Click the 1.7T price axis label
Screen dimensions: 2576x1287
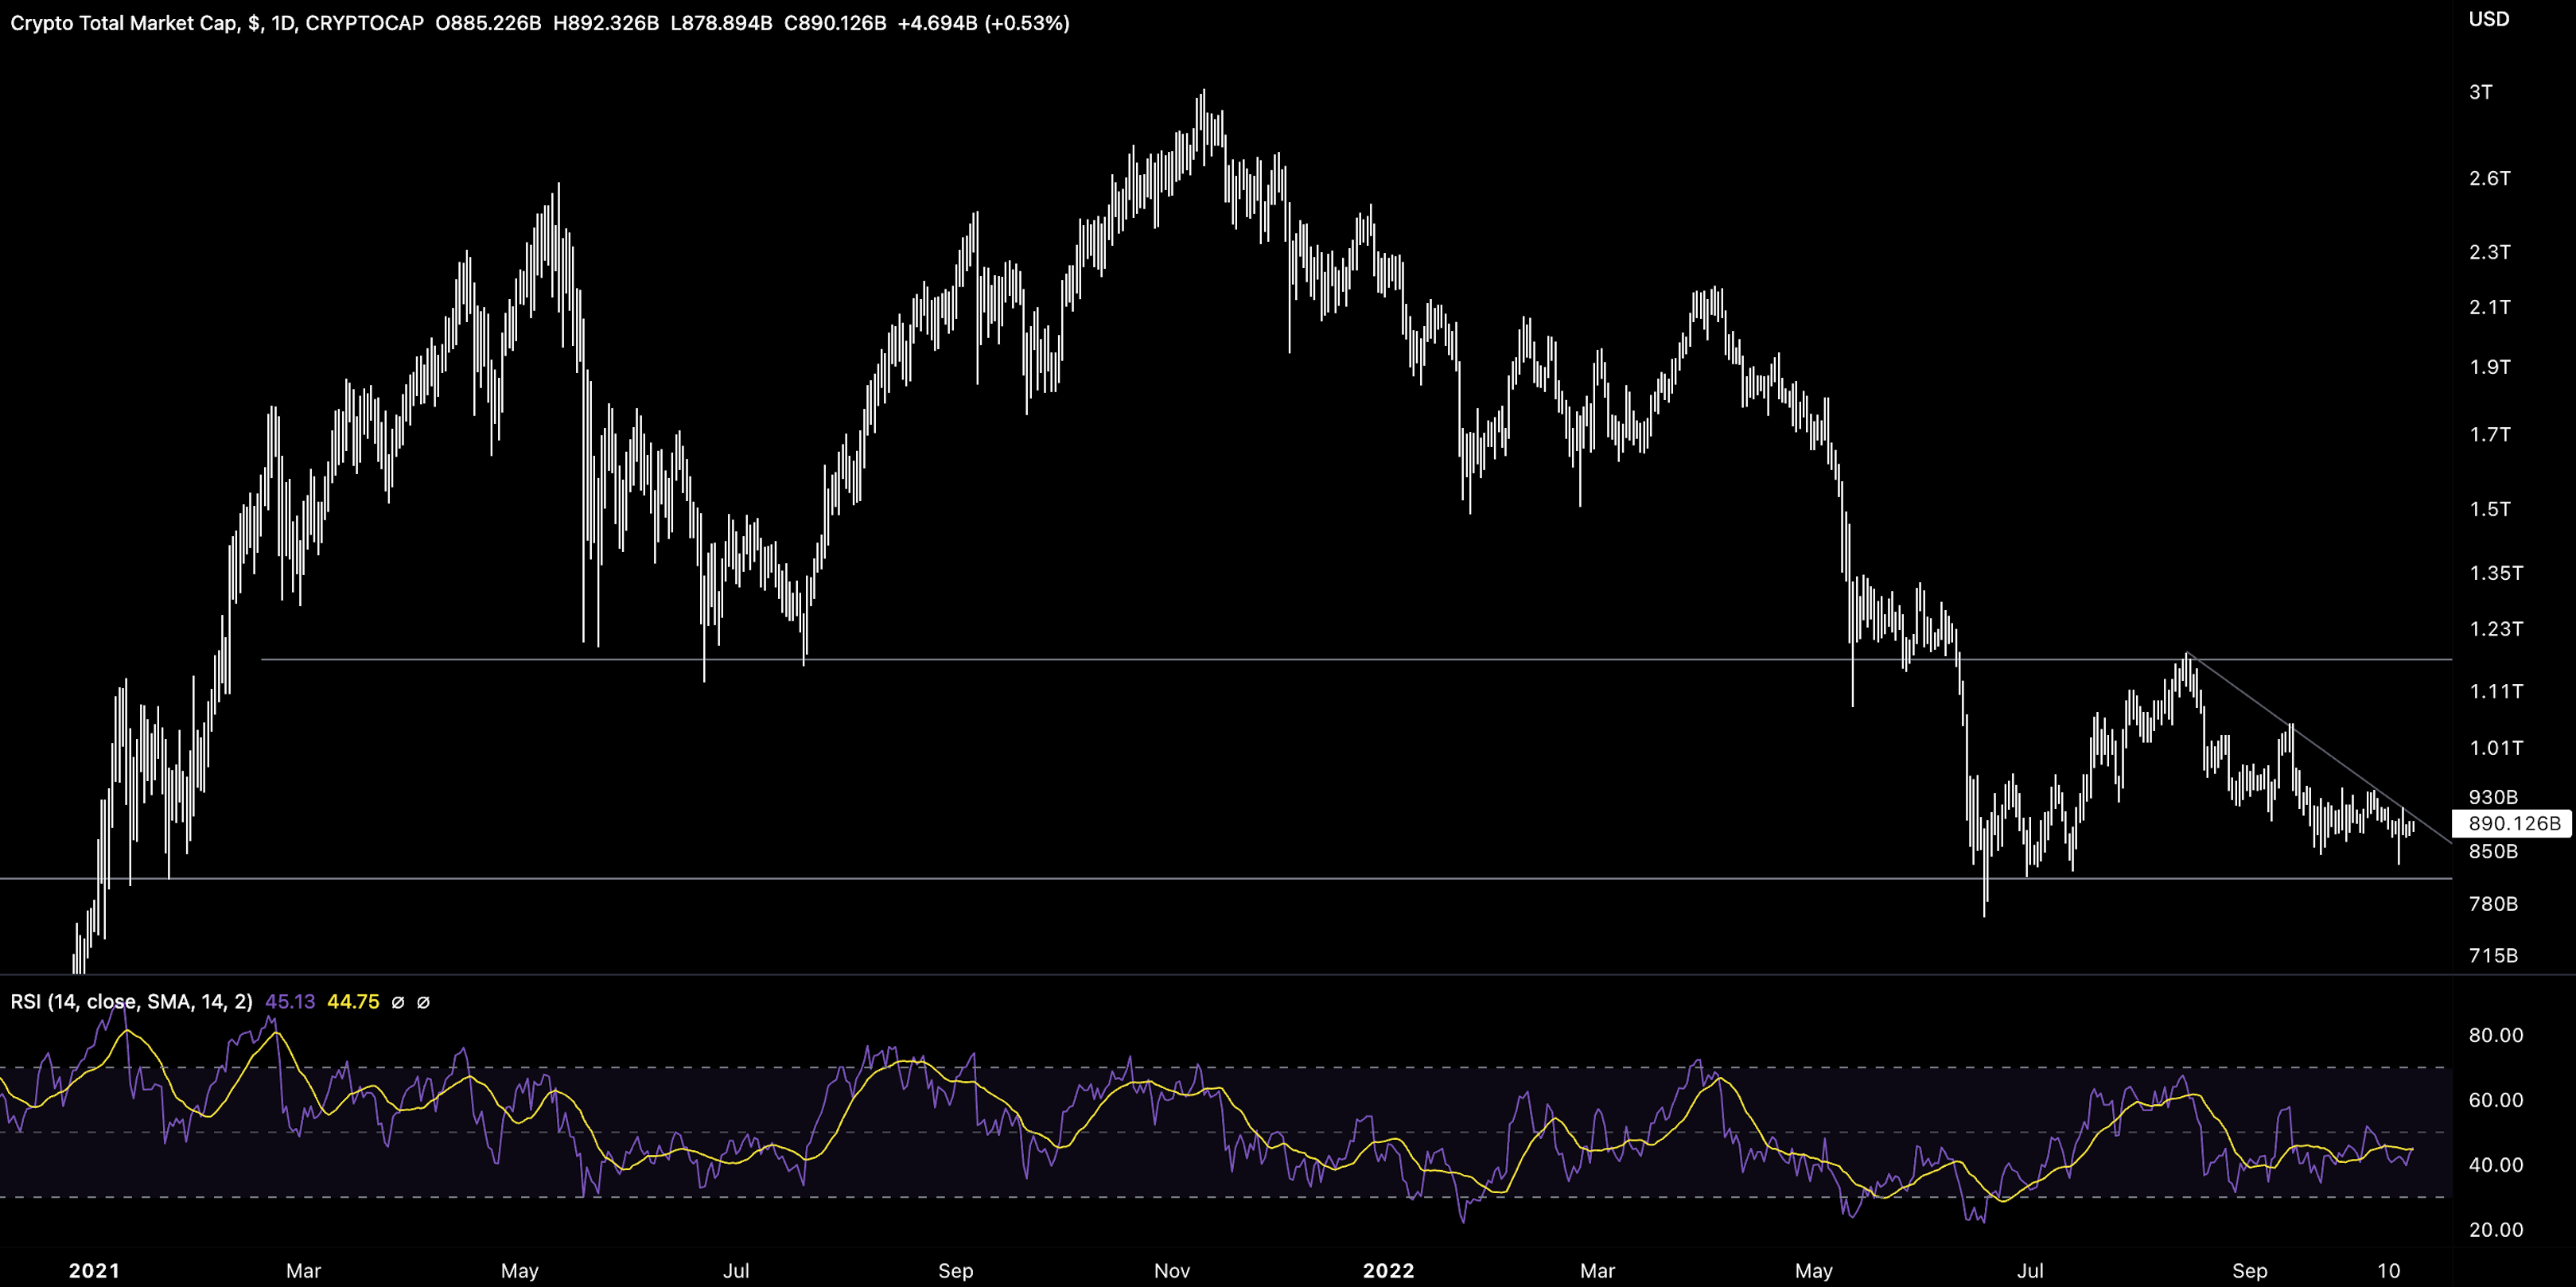pyautogui.click(x=2489, y=434)
